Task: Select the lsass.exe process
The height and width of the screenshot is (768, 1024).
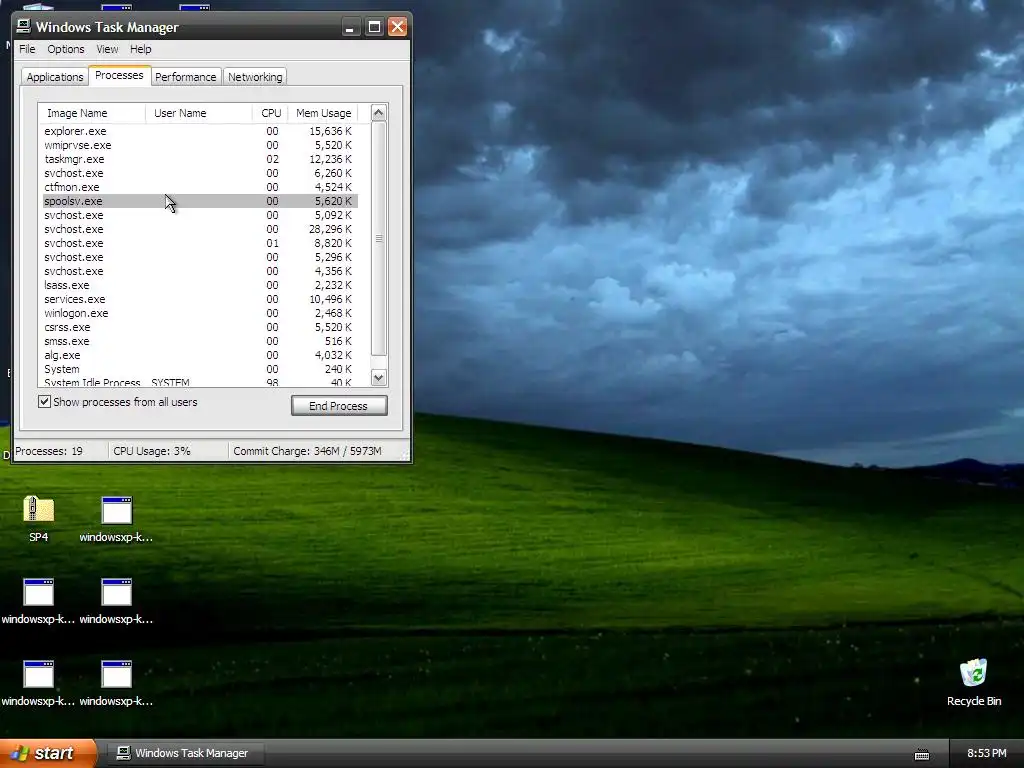Action: [x=200, y=285]
